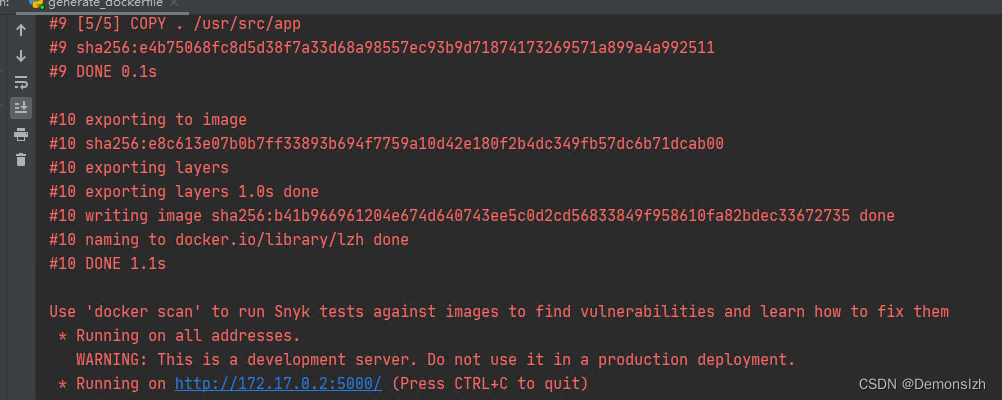The image size is (1002, 400).
Task: Click the '#10 DONE 1.1s' output line
Action: click(107, 264)
